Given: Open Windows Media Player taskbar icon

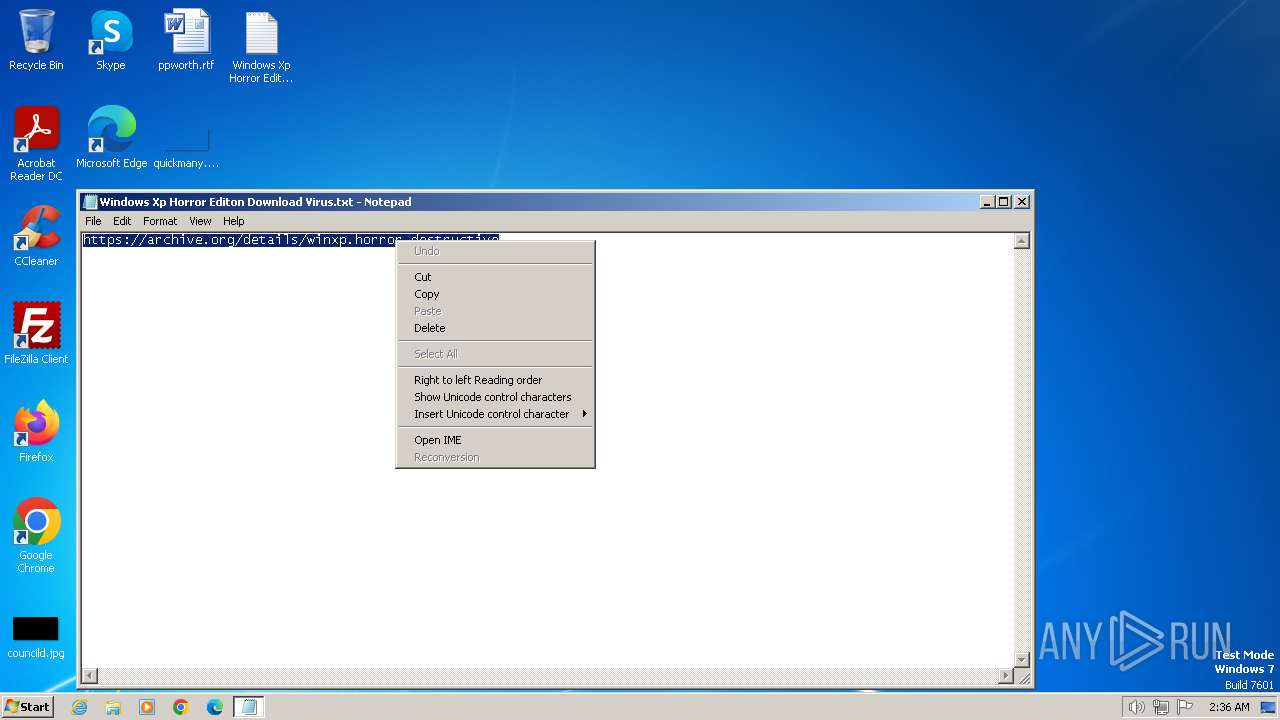Looking at the screenshot, I should pyautogui.click(x=147, y=707).
